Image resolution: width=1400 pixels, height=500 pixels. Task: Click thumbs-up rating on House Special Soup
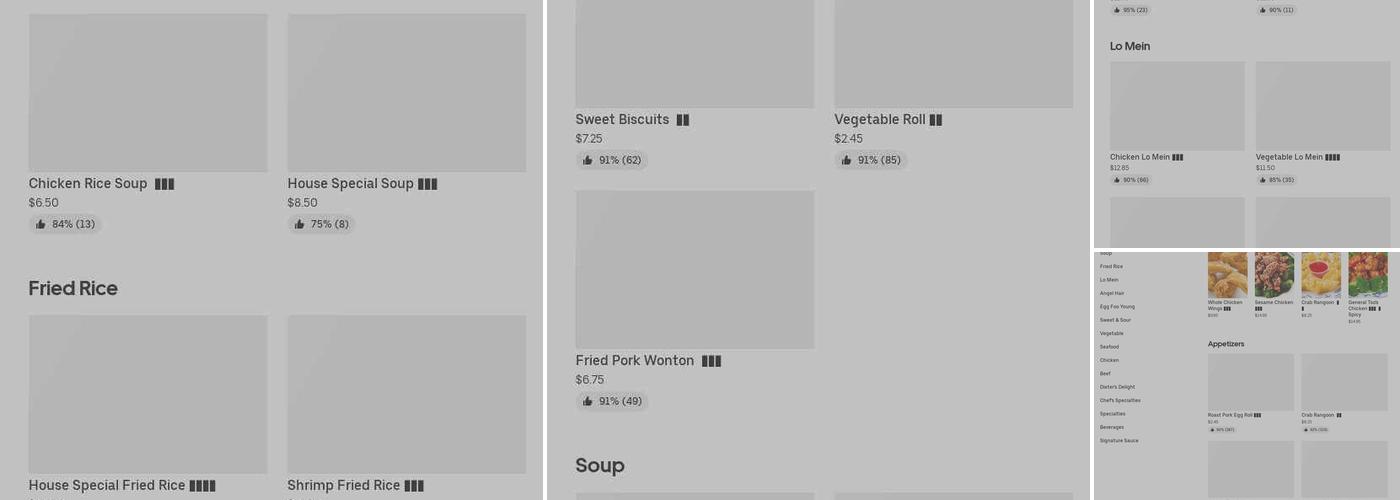(322, 224)
